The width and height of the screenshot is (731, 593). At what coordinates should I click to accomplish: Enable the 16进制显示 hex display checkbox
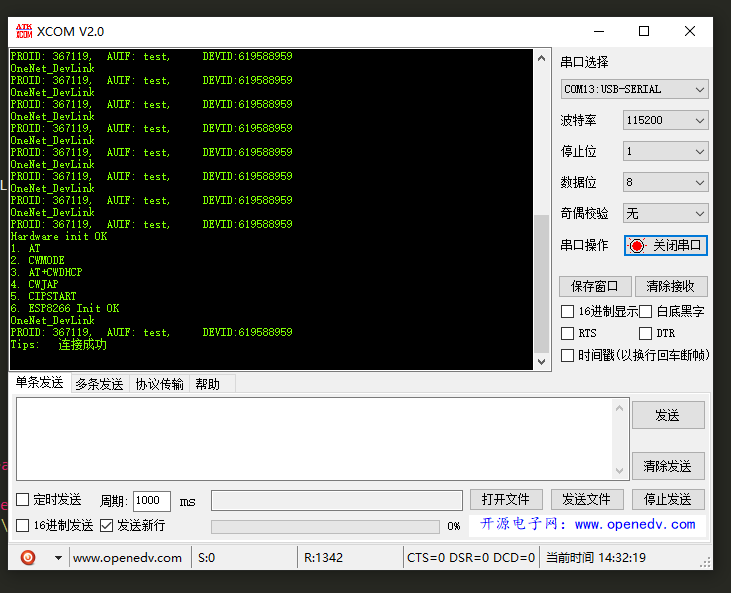567,311
